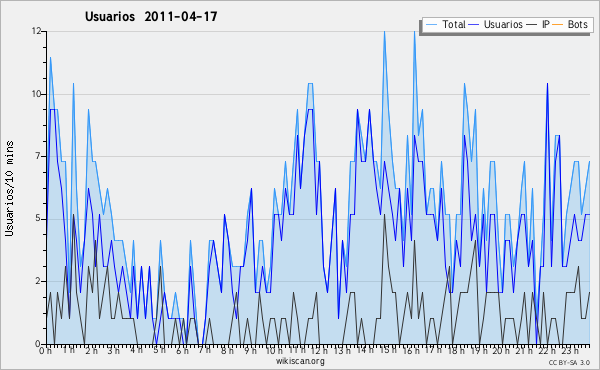Click the x-axis label '3 h'
The image size is (600, 370).
(114, 350)
